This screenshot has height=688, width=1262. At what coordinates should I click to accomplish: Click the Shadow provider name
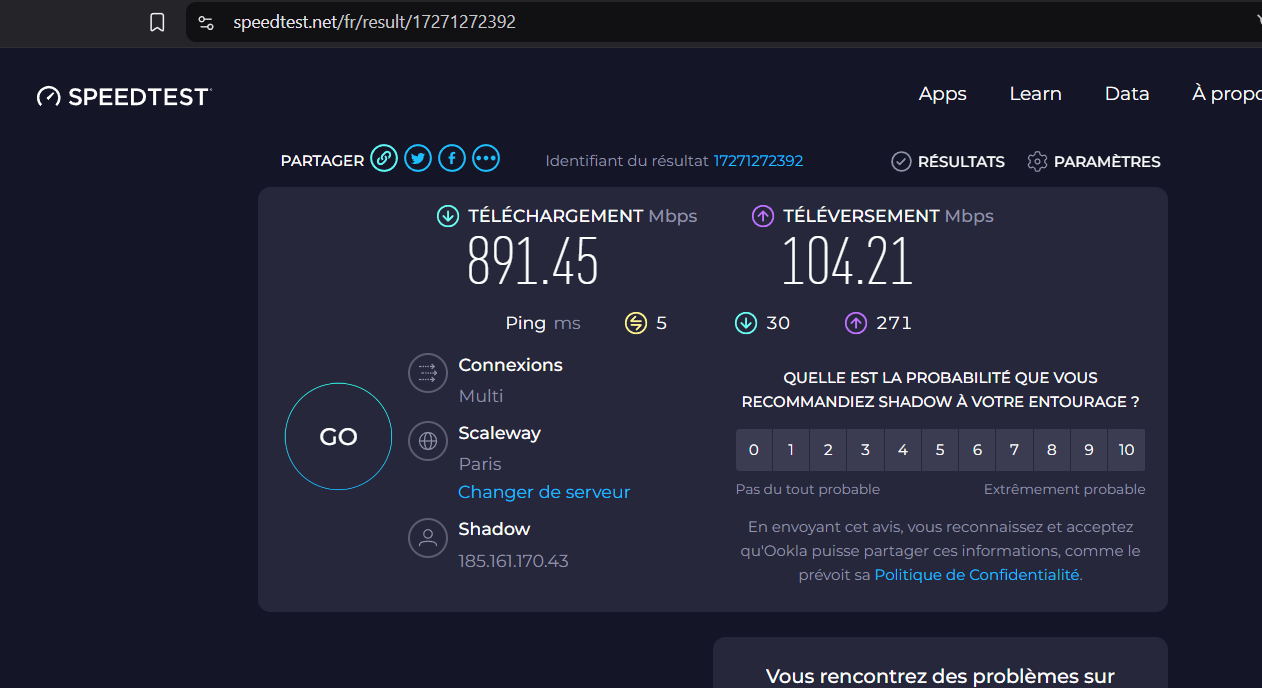pyautogui.click(x=494, y=529)
